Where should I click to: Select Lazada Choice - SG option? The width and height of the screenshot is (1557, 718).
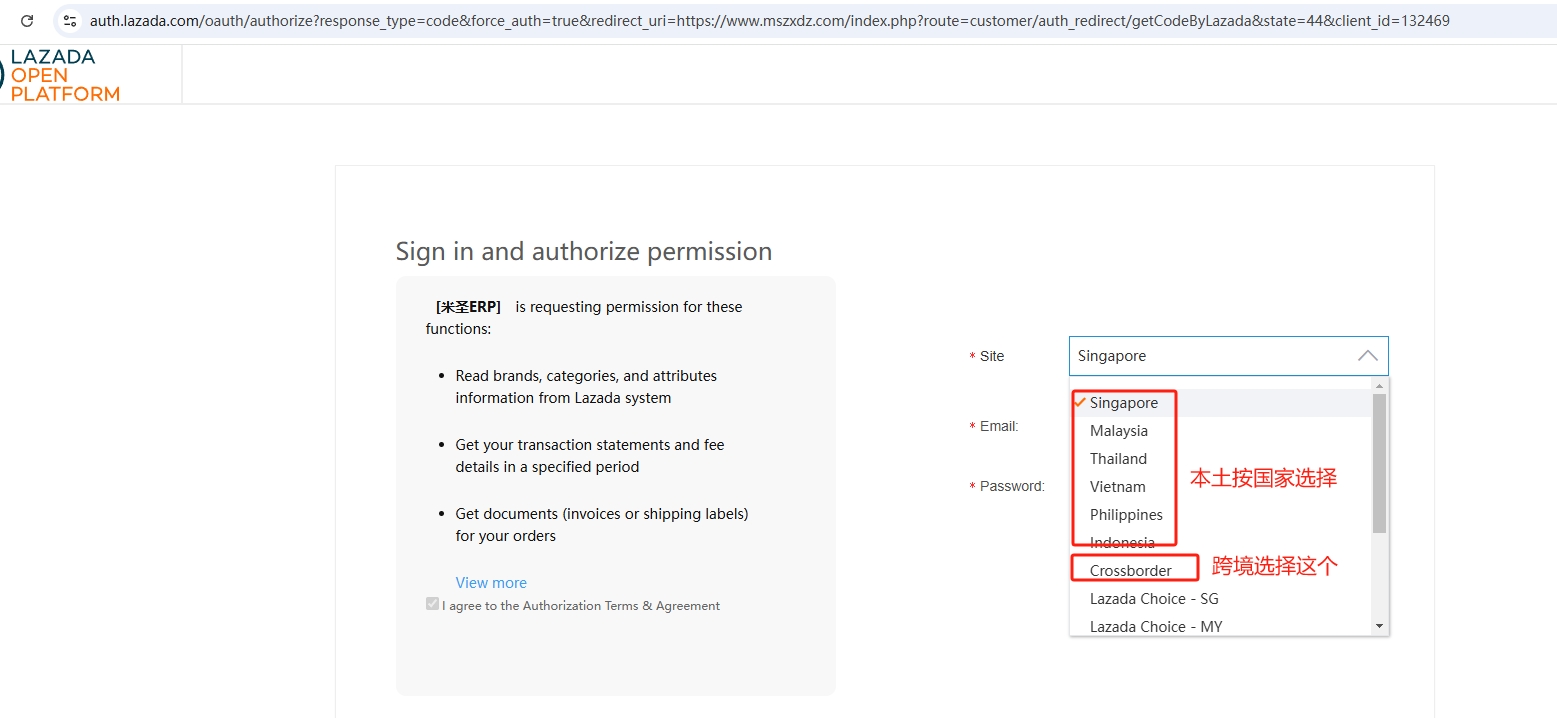click(x=1154, y=599)
